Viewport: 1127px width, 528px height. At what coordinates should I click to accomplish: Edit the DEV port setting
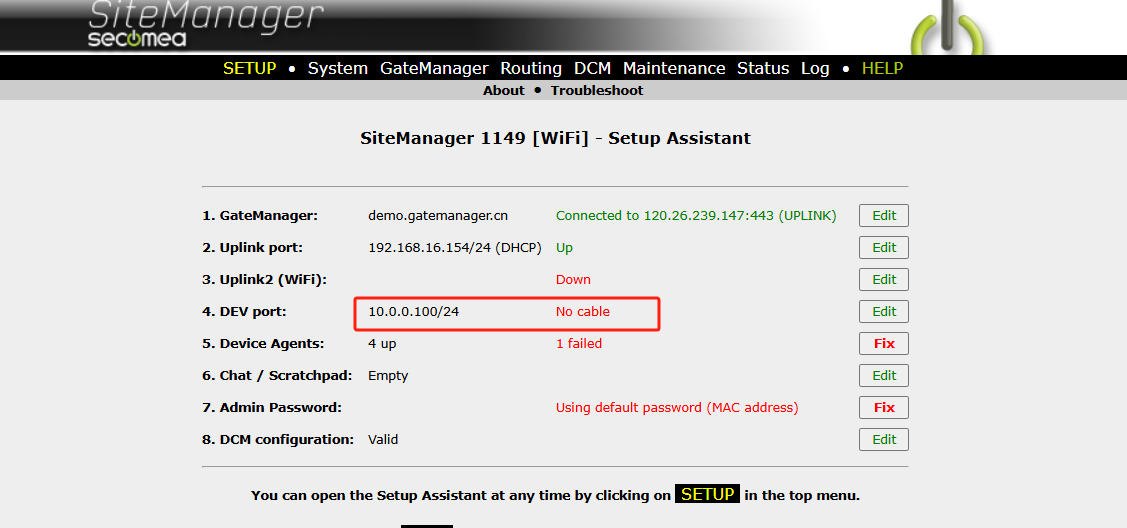pos(884,311)
